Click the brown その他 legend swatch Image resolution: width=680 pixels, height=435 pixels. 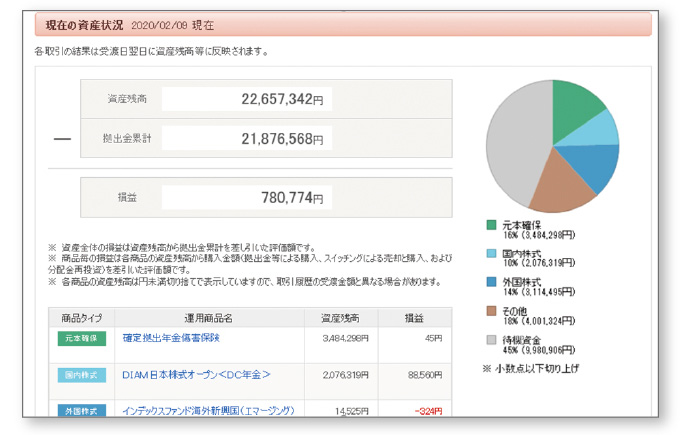(x=492, y=312)
